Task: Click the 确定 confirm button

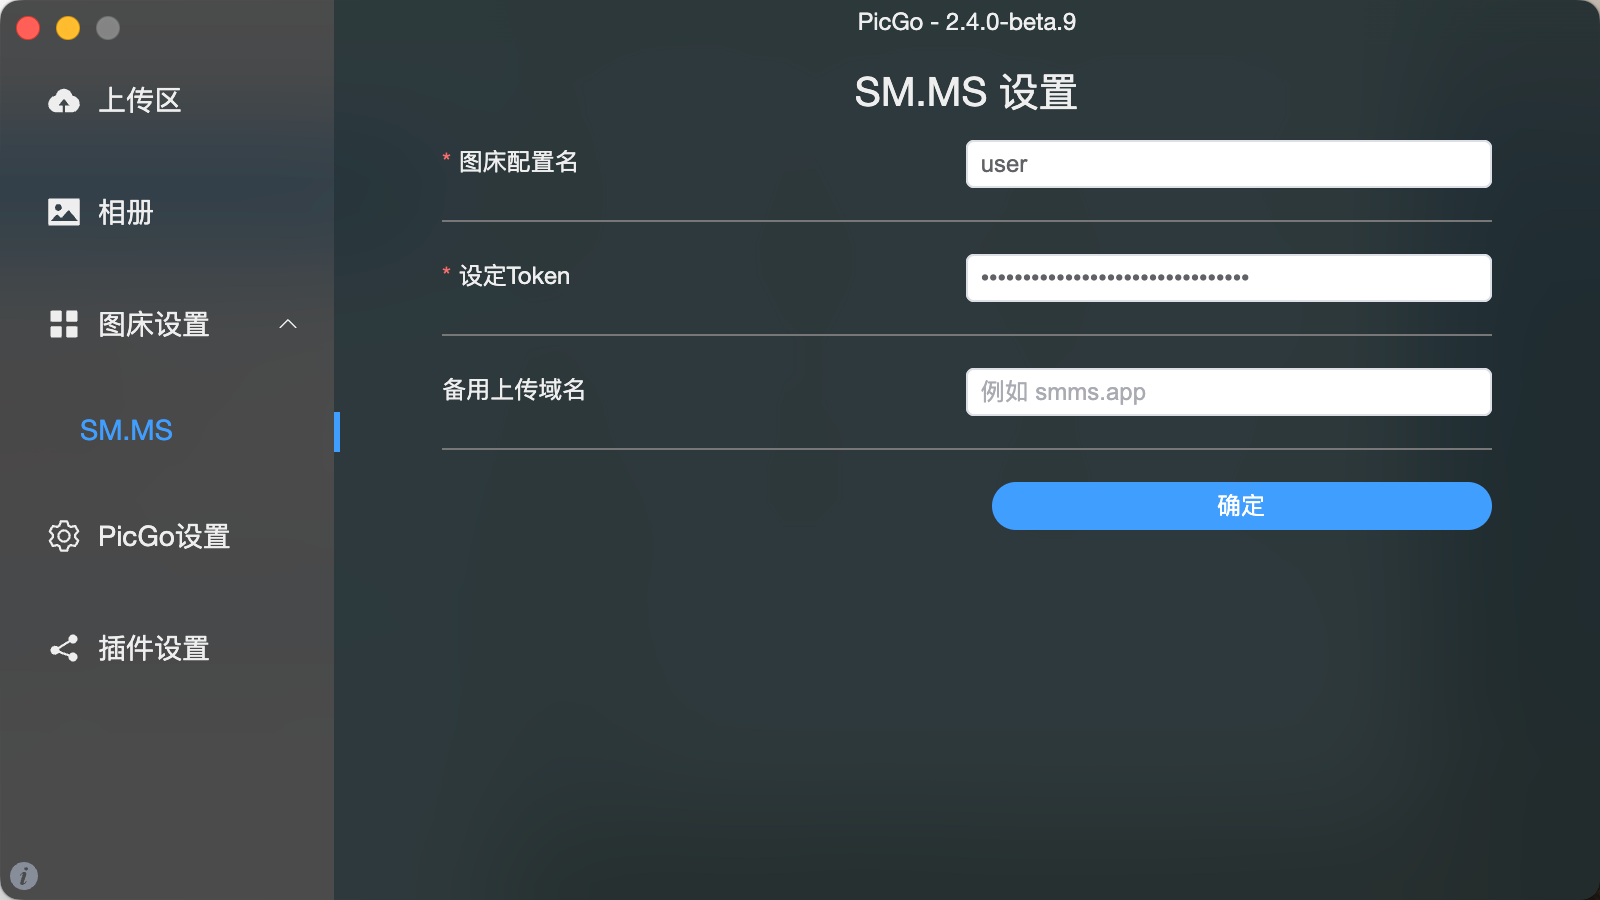Action: tap(1242, 506)
